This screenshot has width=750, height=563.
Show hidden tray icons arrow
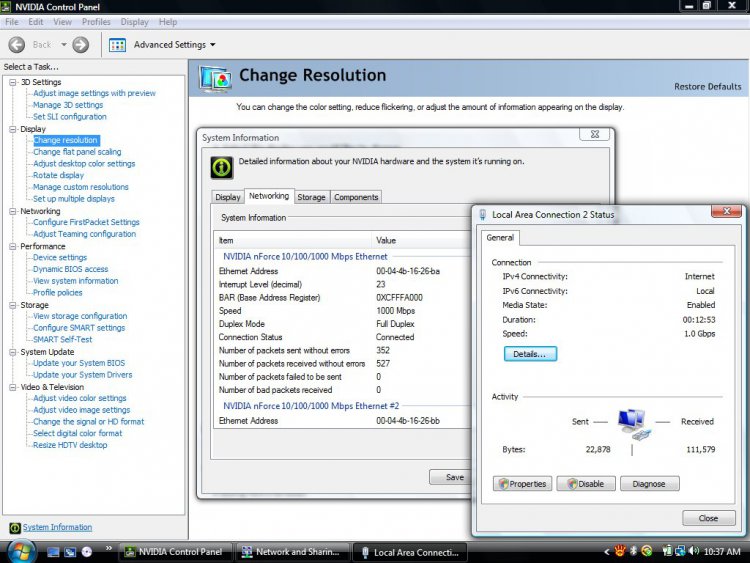pyautogui.click(x=607, y=552)
